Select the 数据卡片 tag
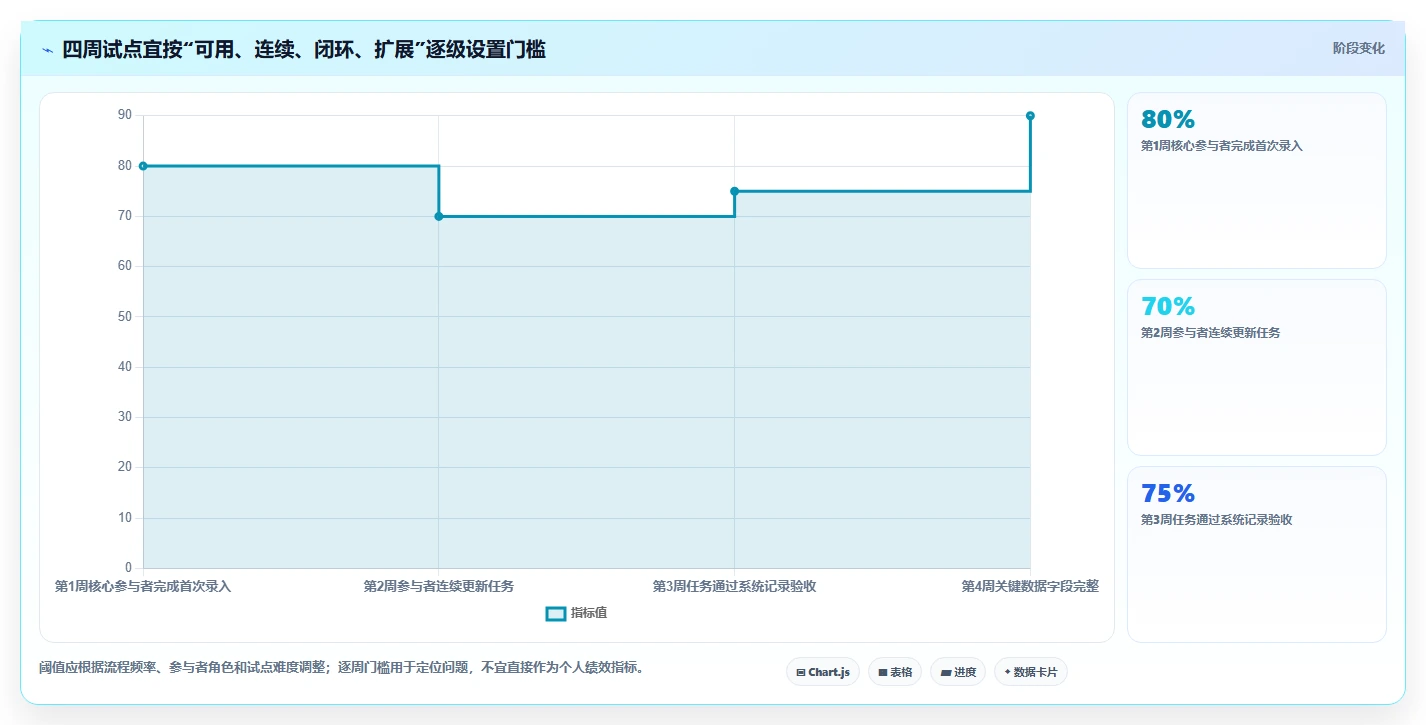This screenshot has height=725, width=1426. coord(1031,672)
